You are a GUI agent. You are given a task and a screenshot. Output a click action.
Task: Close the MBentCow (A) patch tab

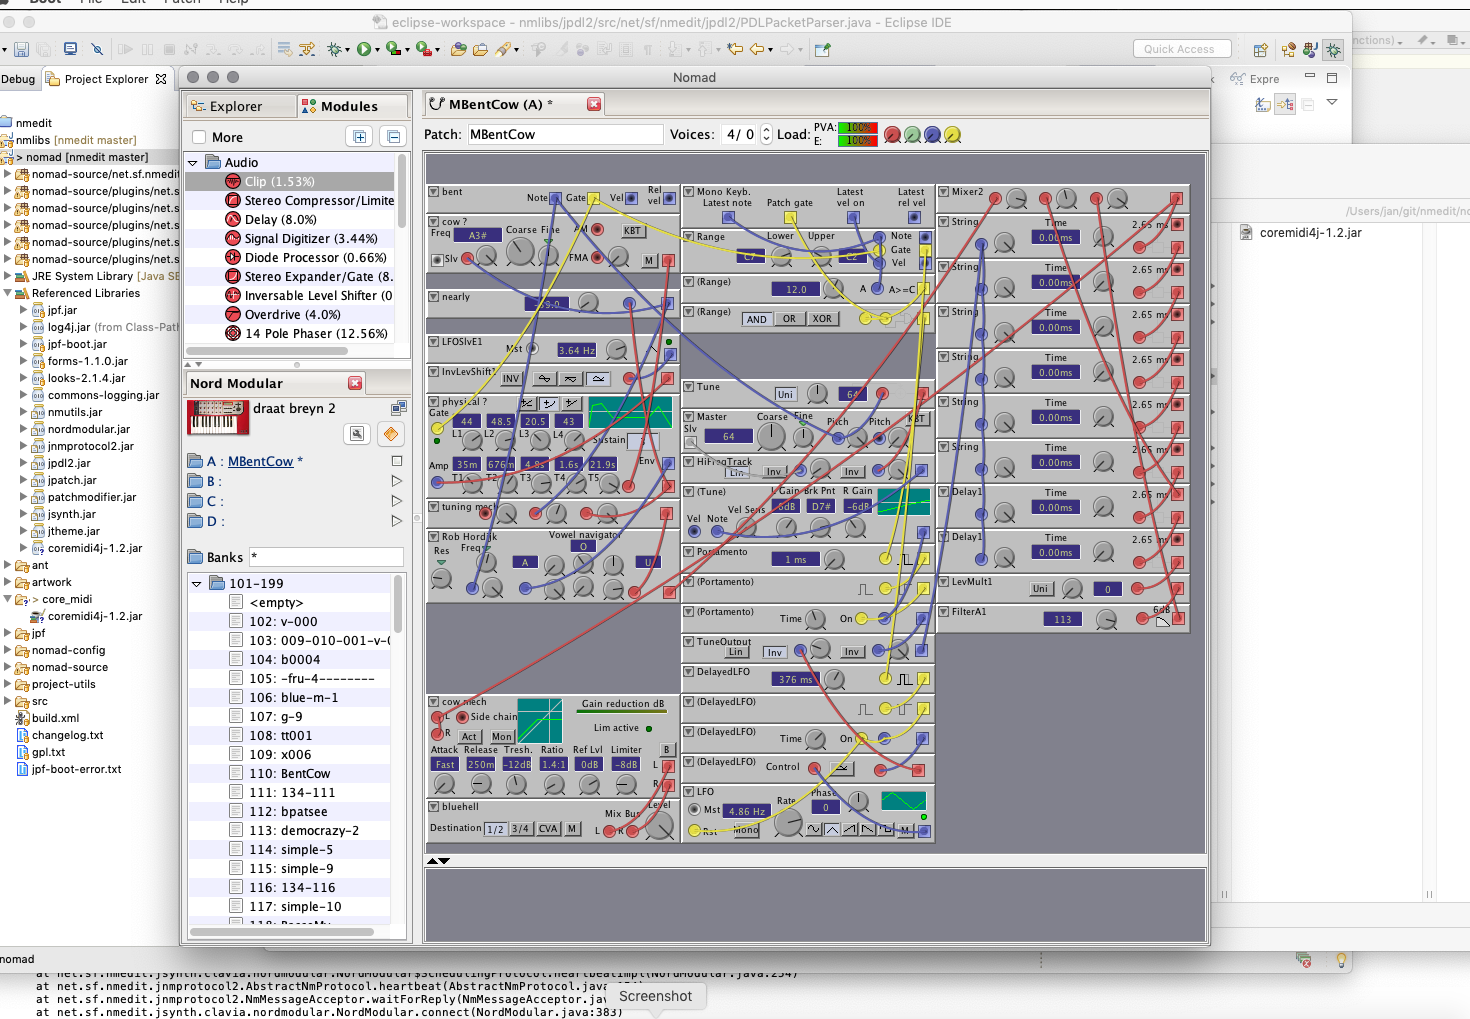coord(594,104)
